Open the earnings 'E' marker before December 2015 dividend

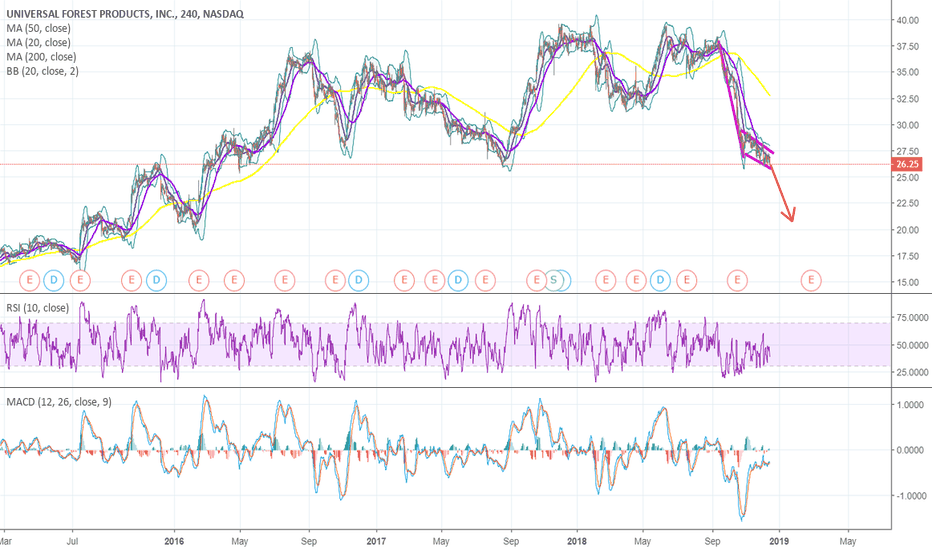[x=131, y=279]
